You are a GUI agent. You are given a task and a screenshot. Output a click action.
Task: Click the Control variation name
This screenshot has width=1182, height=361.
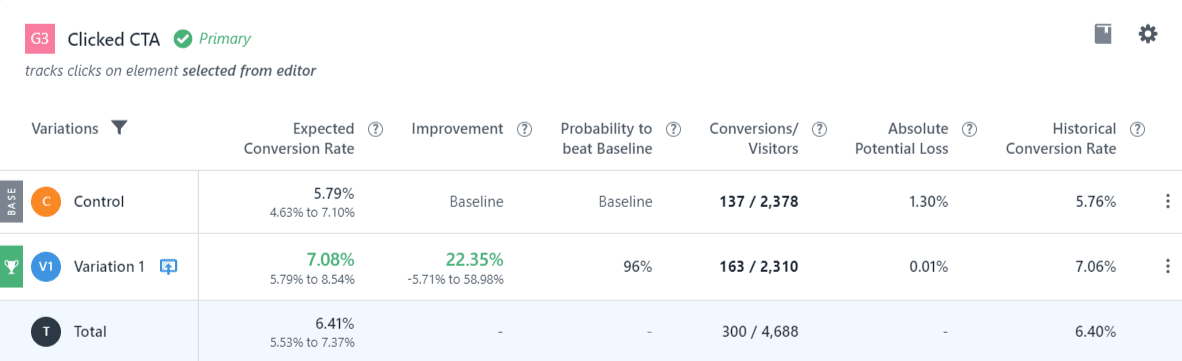pyautogui.click(x=99, y=201)
